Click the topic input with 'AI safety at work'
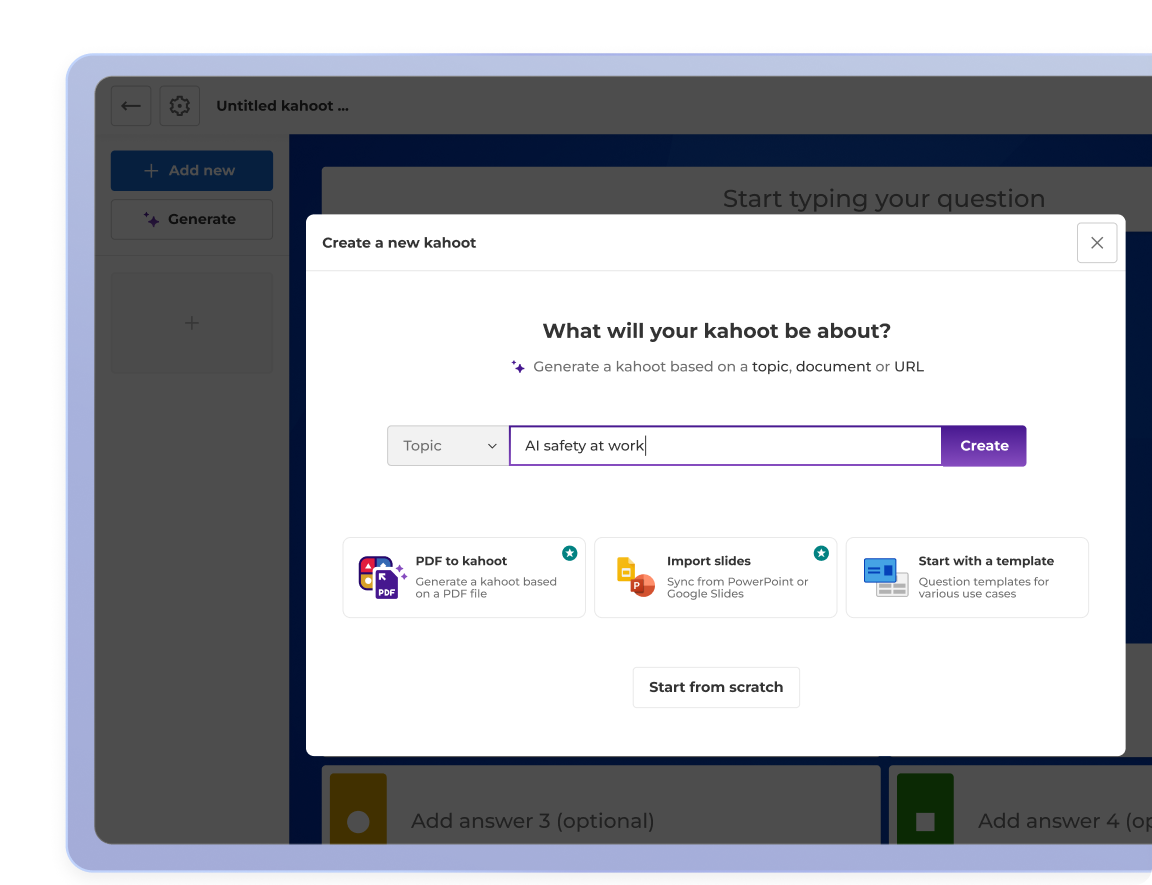 (725, 446)
